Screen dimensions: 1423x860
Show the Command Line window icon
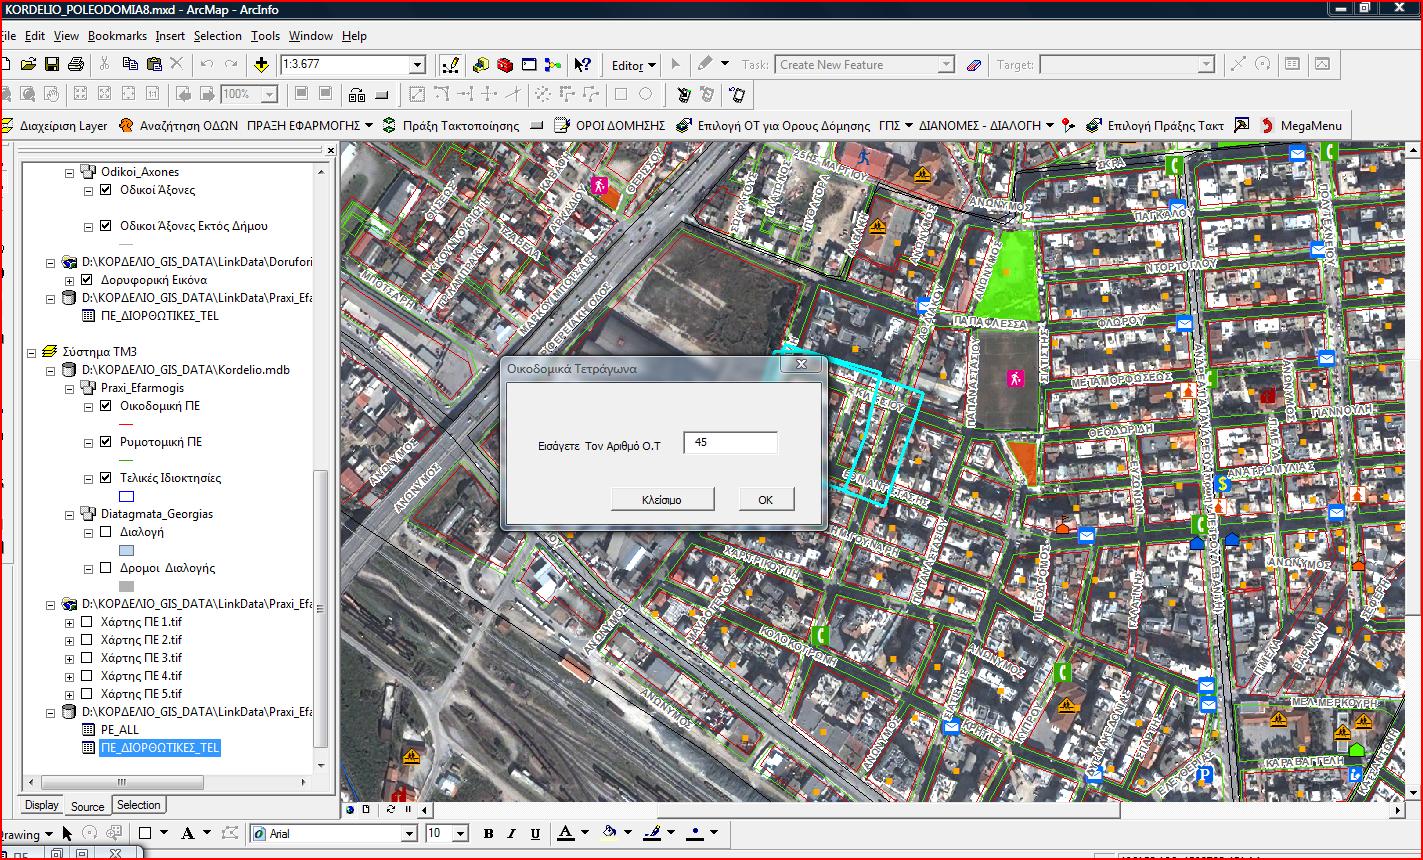(529, 64)
